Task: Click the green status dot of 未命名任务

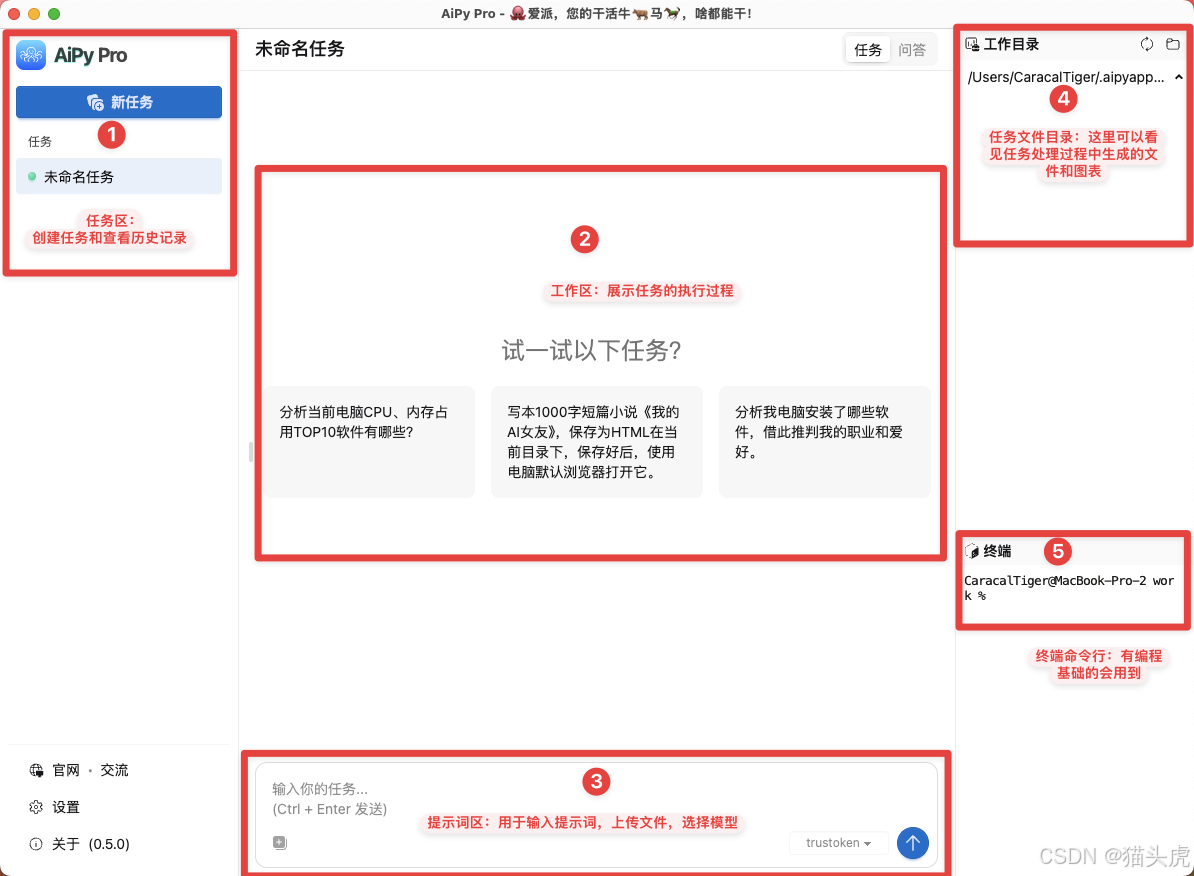Action: point(32,177)
